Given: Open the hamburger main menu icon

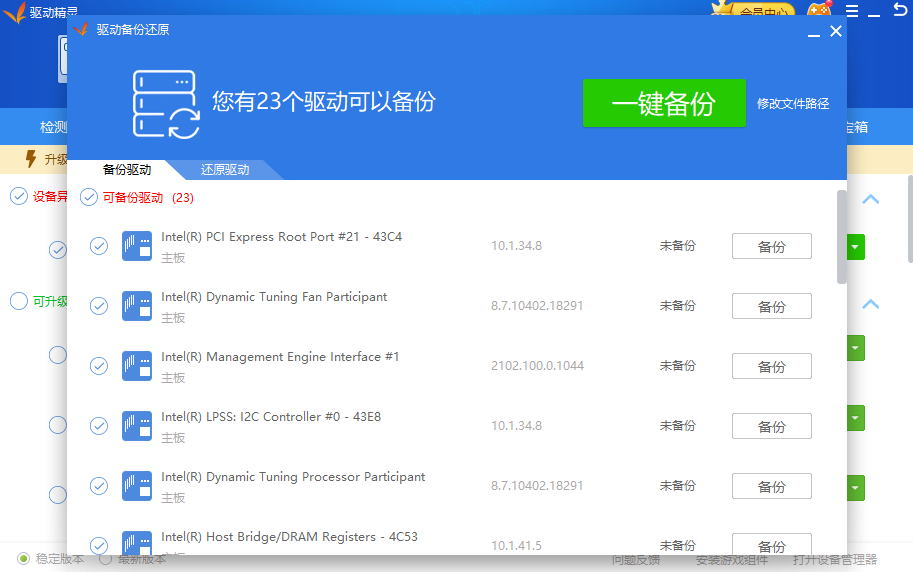Looking at the screenshot, I should (x=852, y=10).
